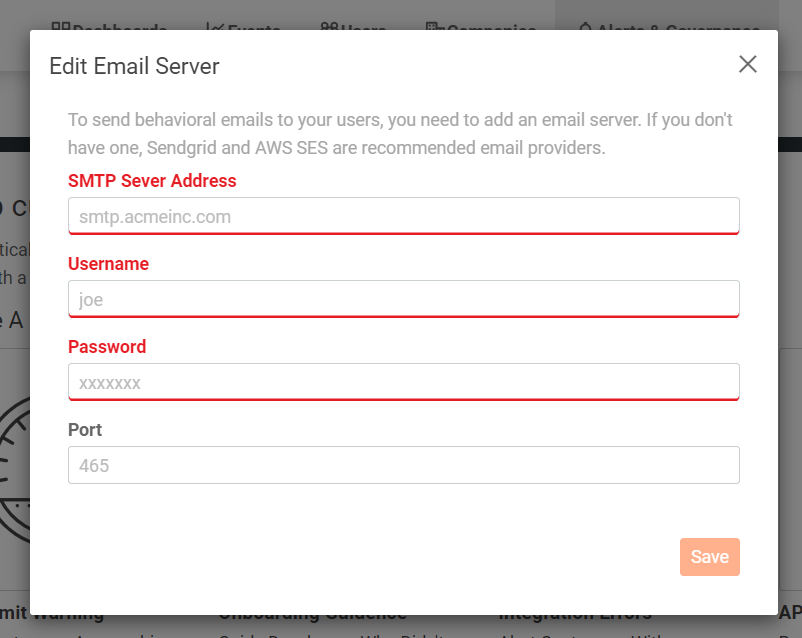Select the Alerts bell icon
Viewport: 802px width, 638px height.
tap(586, 26)
